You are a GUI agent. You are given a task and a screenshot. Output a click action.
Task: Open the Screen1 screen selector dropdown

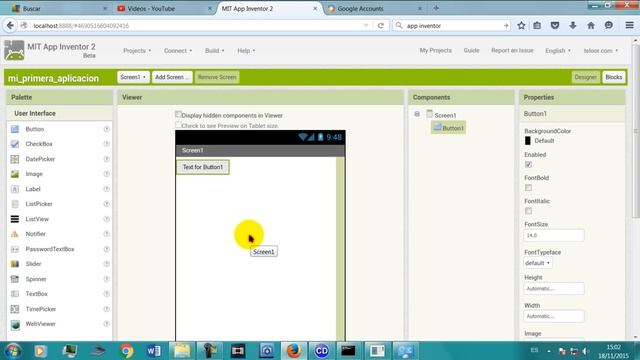click(x=133, y=77)
